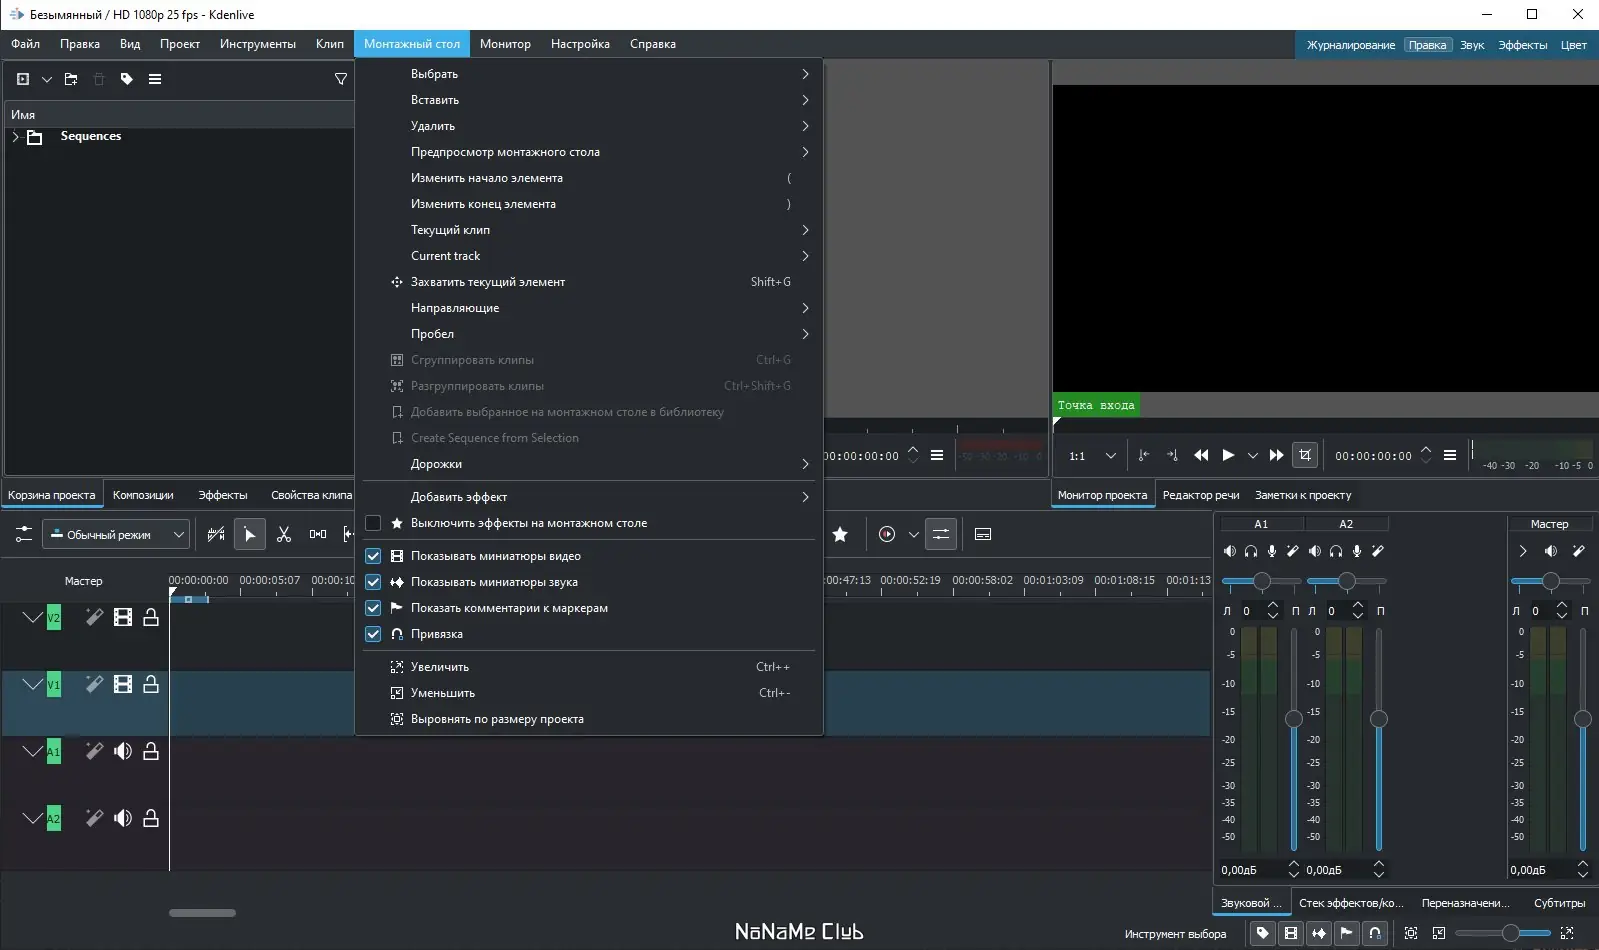The image size is (1599, 950).
Task: Adjust the A1 balance slider
Action: [1262, 581]
